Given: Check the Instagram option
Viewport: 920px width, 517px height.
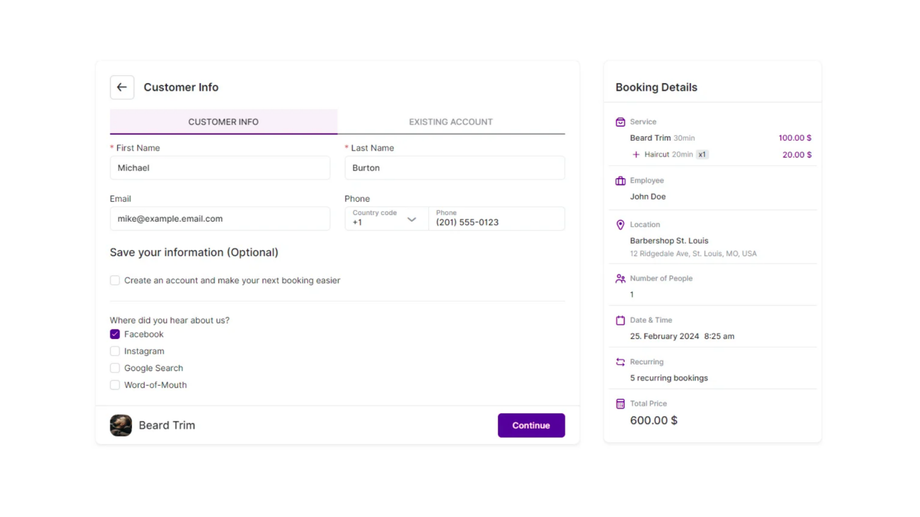Looking at the screenshot, I should [115, 351].
